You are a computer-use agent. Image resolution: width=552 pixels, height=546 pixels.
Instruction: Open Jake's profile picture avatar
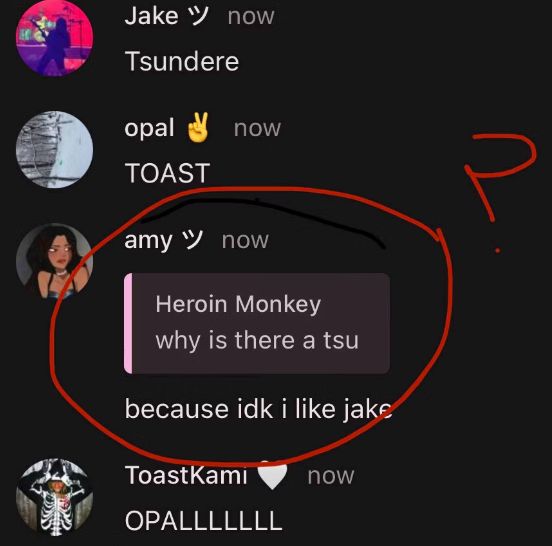[x=55, y=38]
